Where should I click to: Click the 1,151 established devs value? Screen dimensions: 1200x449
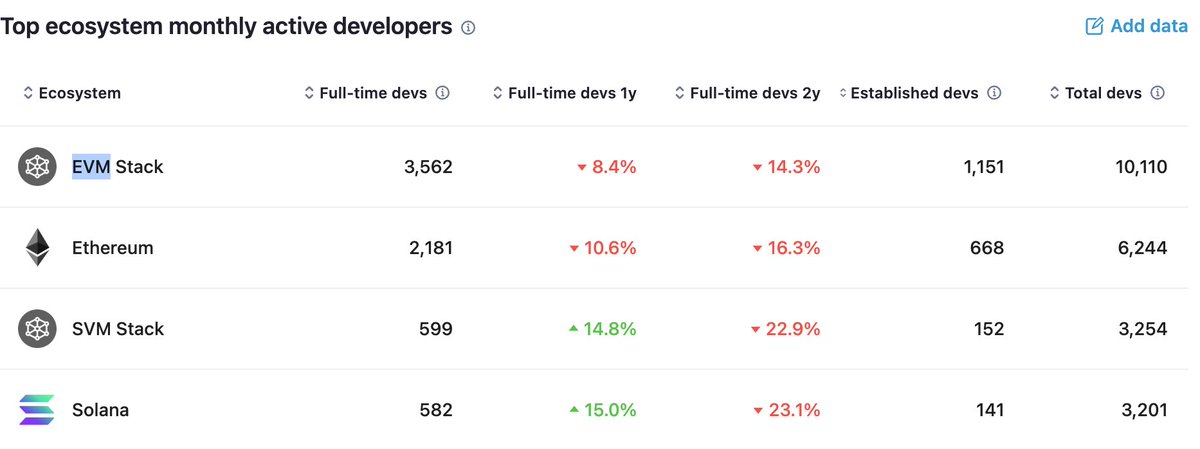pyautogui.click(x=982, y=167)
